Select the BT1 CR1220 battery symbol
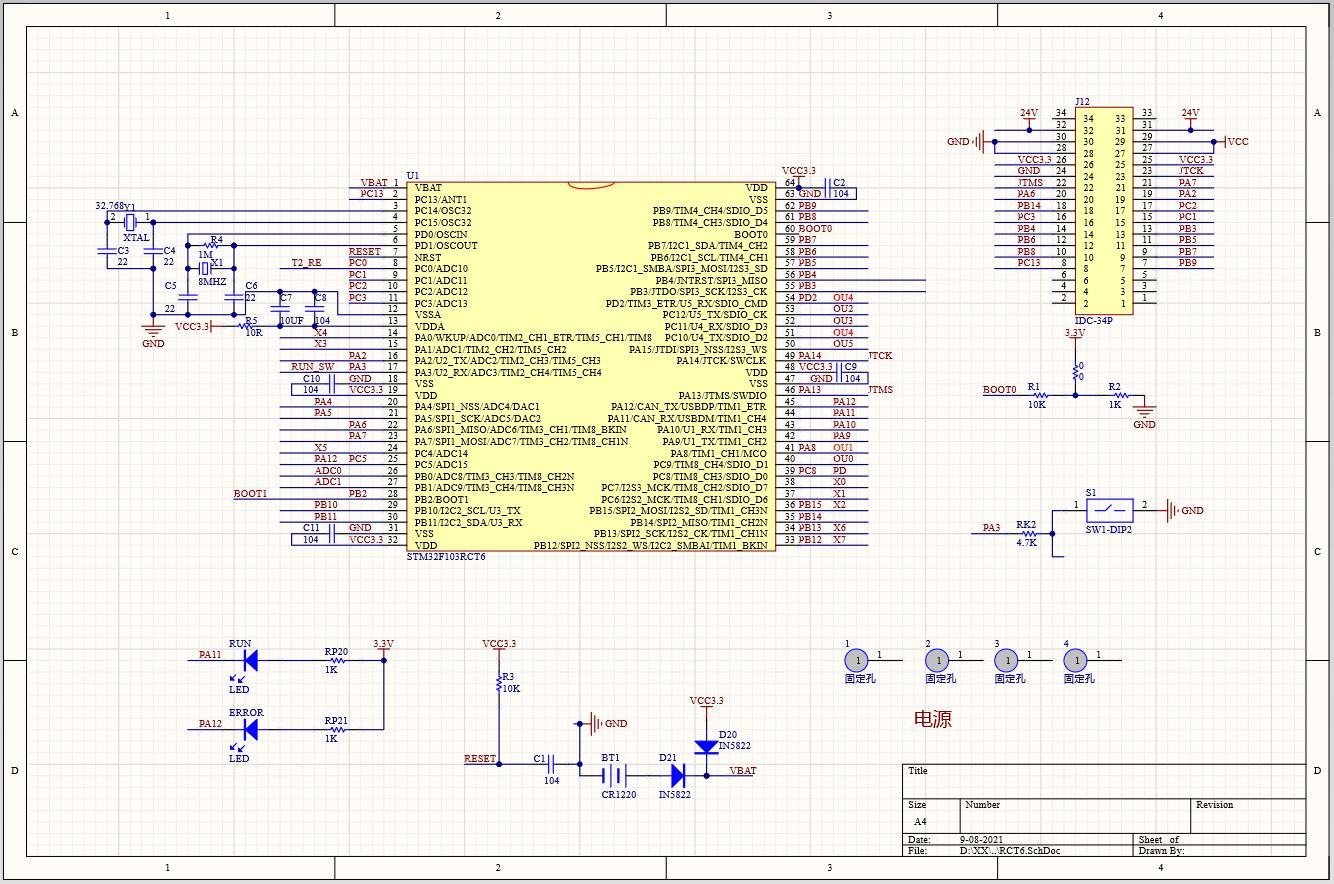Image resolution: width=1334 pixels, height=884 pixels. (x=616, y=774)
